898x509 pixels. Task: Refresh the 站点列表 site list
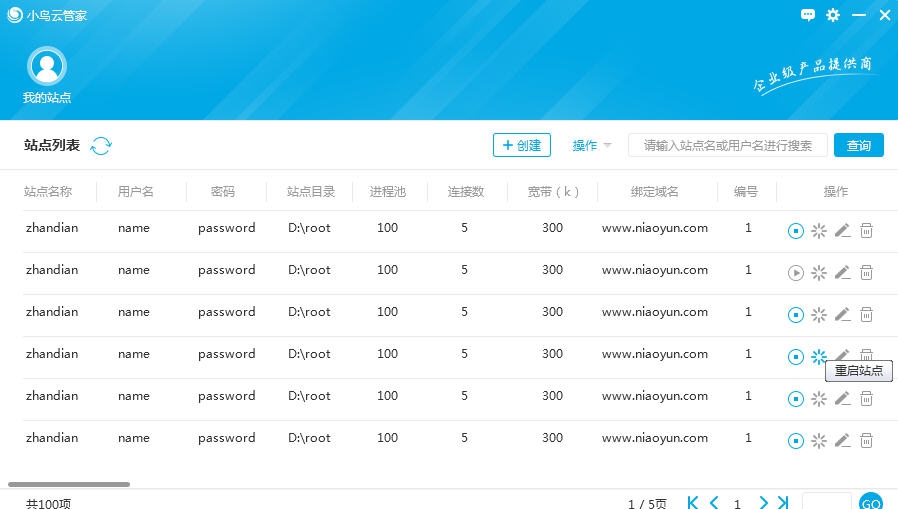click(101, 146)
